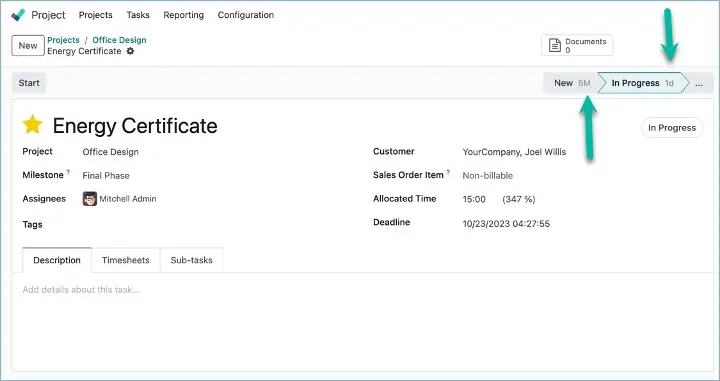Click the (347 %) progress text
Viewport: 720px width, 381px height.
pyautogui.click(x=519, y=199)
